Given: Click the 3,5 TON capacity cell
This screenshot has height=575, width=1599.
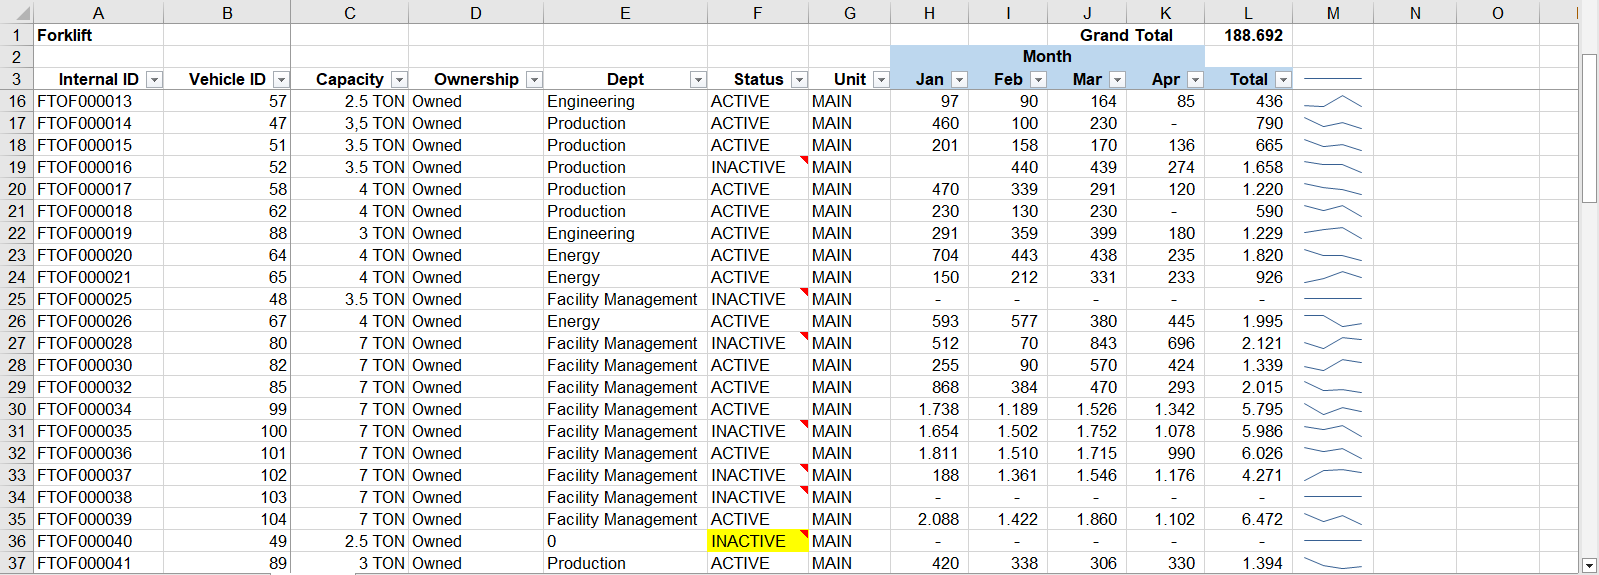Looking at the screenshot, I should click(x=350, y=123).
